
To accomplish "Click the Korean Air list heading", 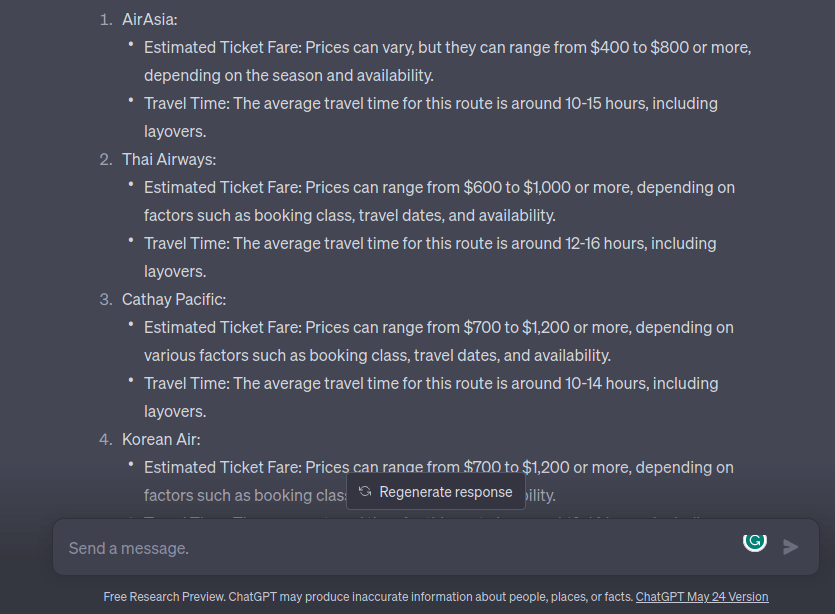I will (161, 439).
